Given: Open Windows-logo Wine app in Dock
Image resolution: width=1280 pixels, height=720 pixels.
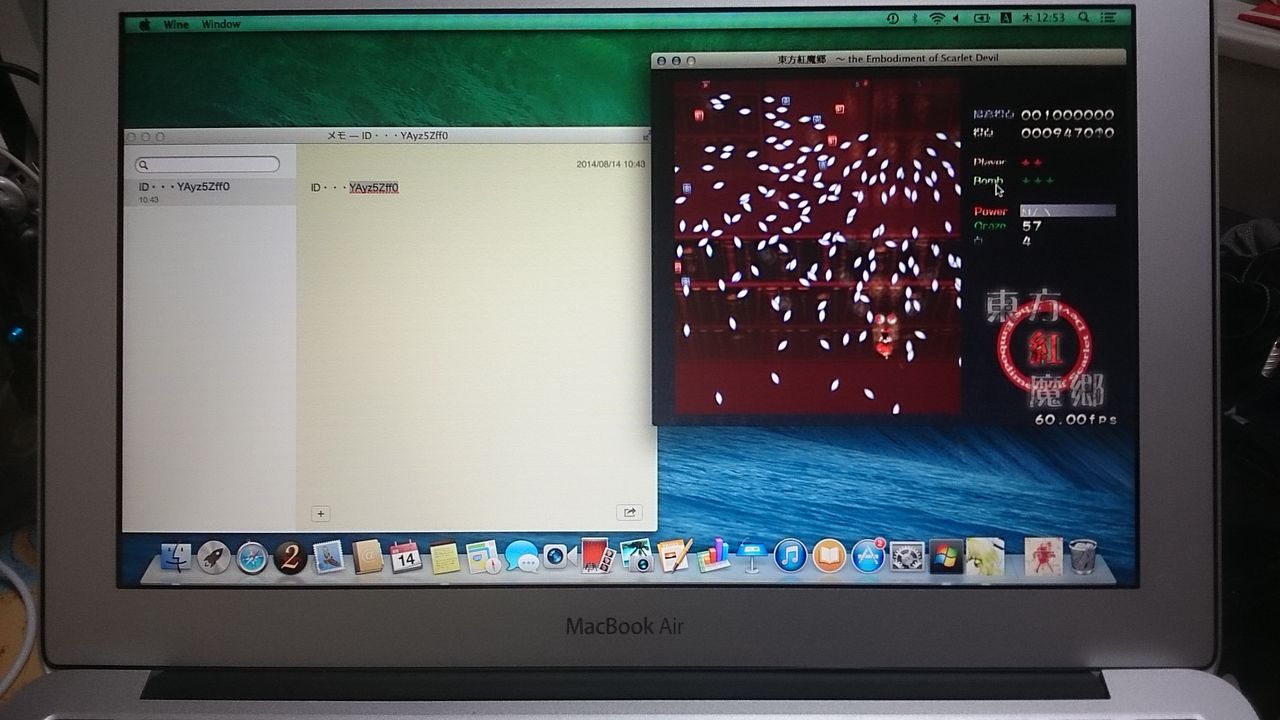Looking at the screenshot, I should click(945, 556).
